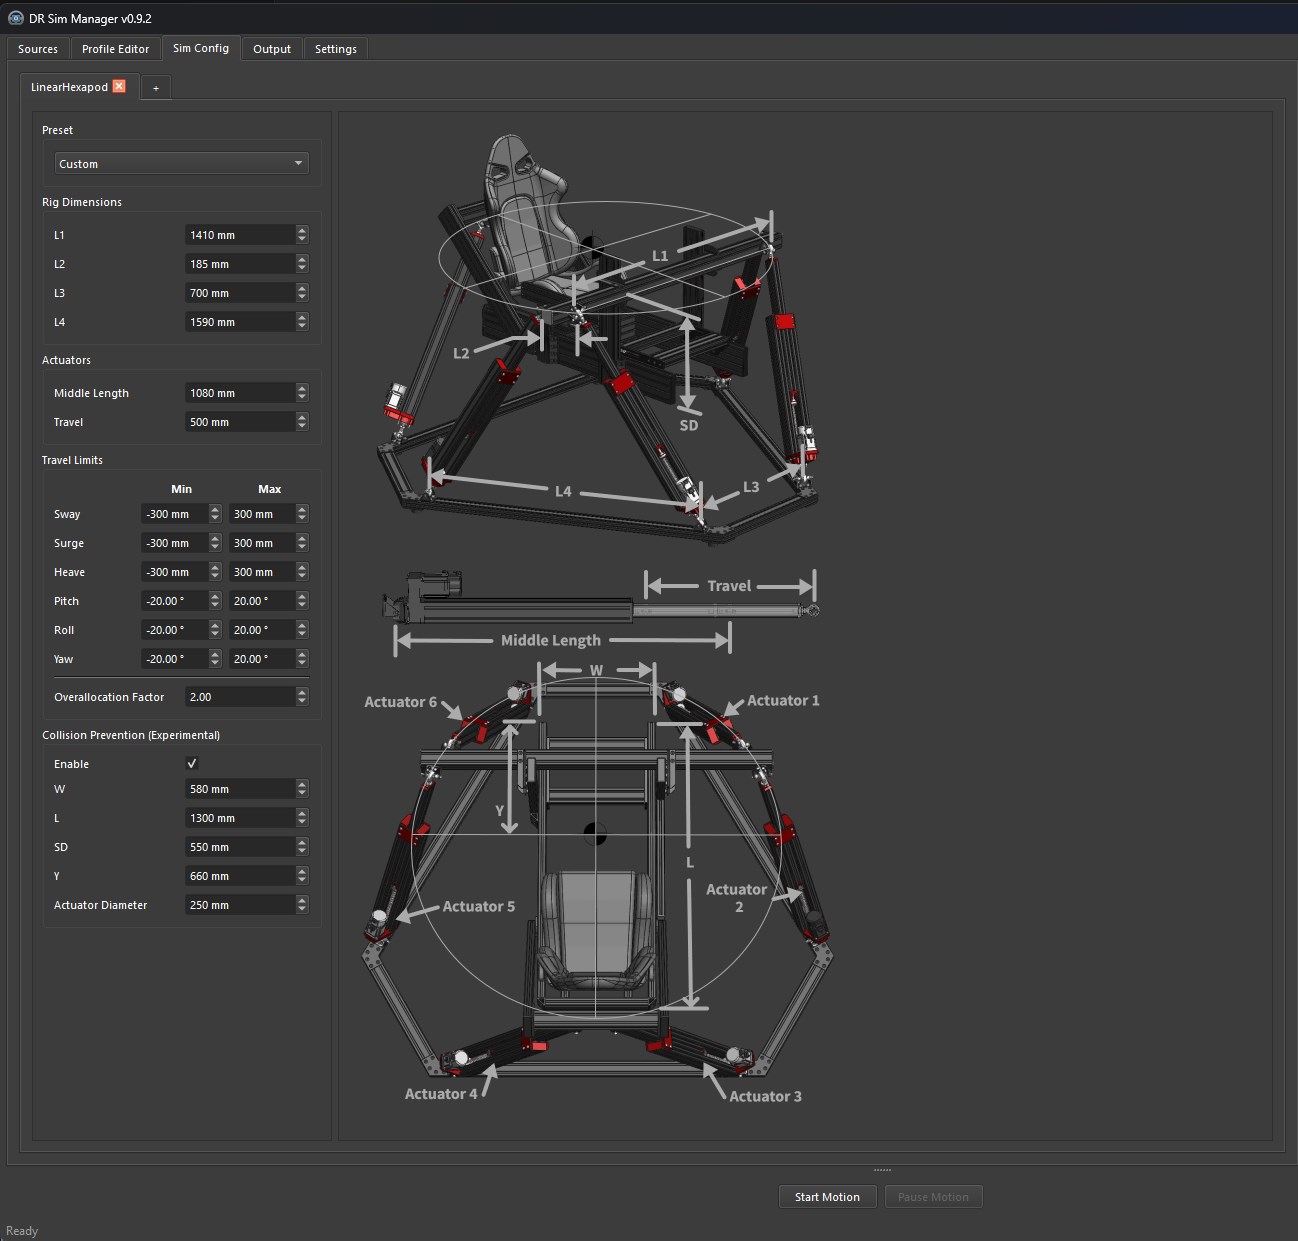Image resolution: width=1298 pixels, height=1241 pixels.
Task: Decrease Sway Min value with spinner arrow
Action: click(215, 519)
